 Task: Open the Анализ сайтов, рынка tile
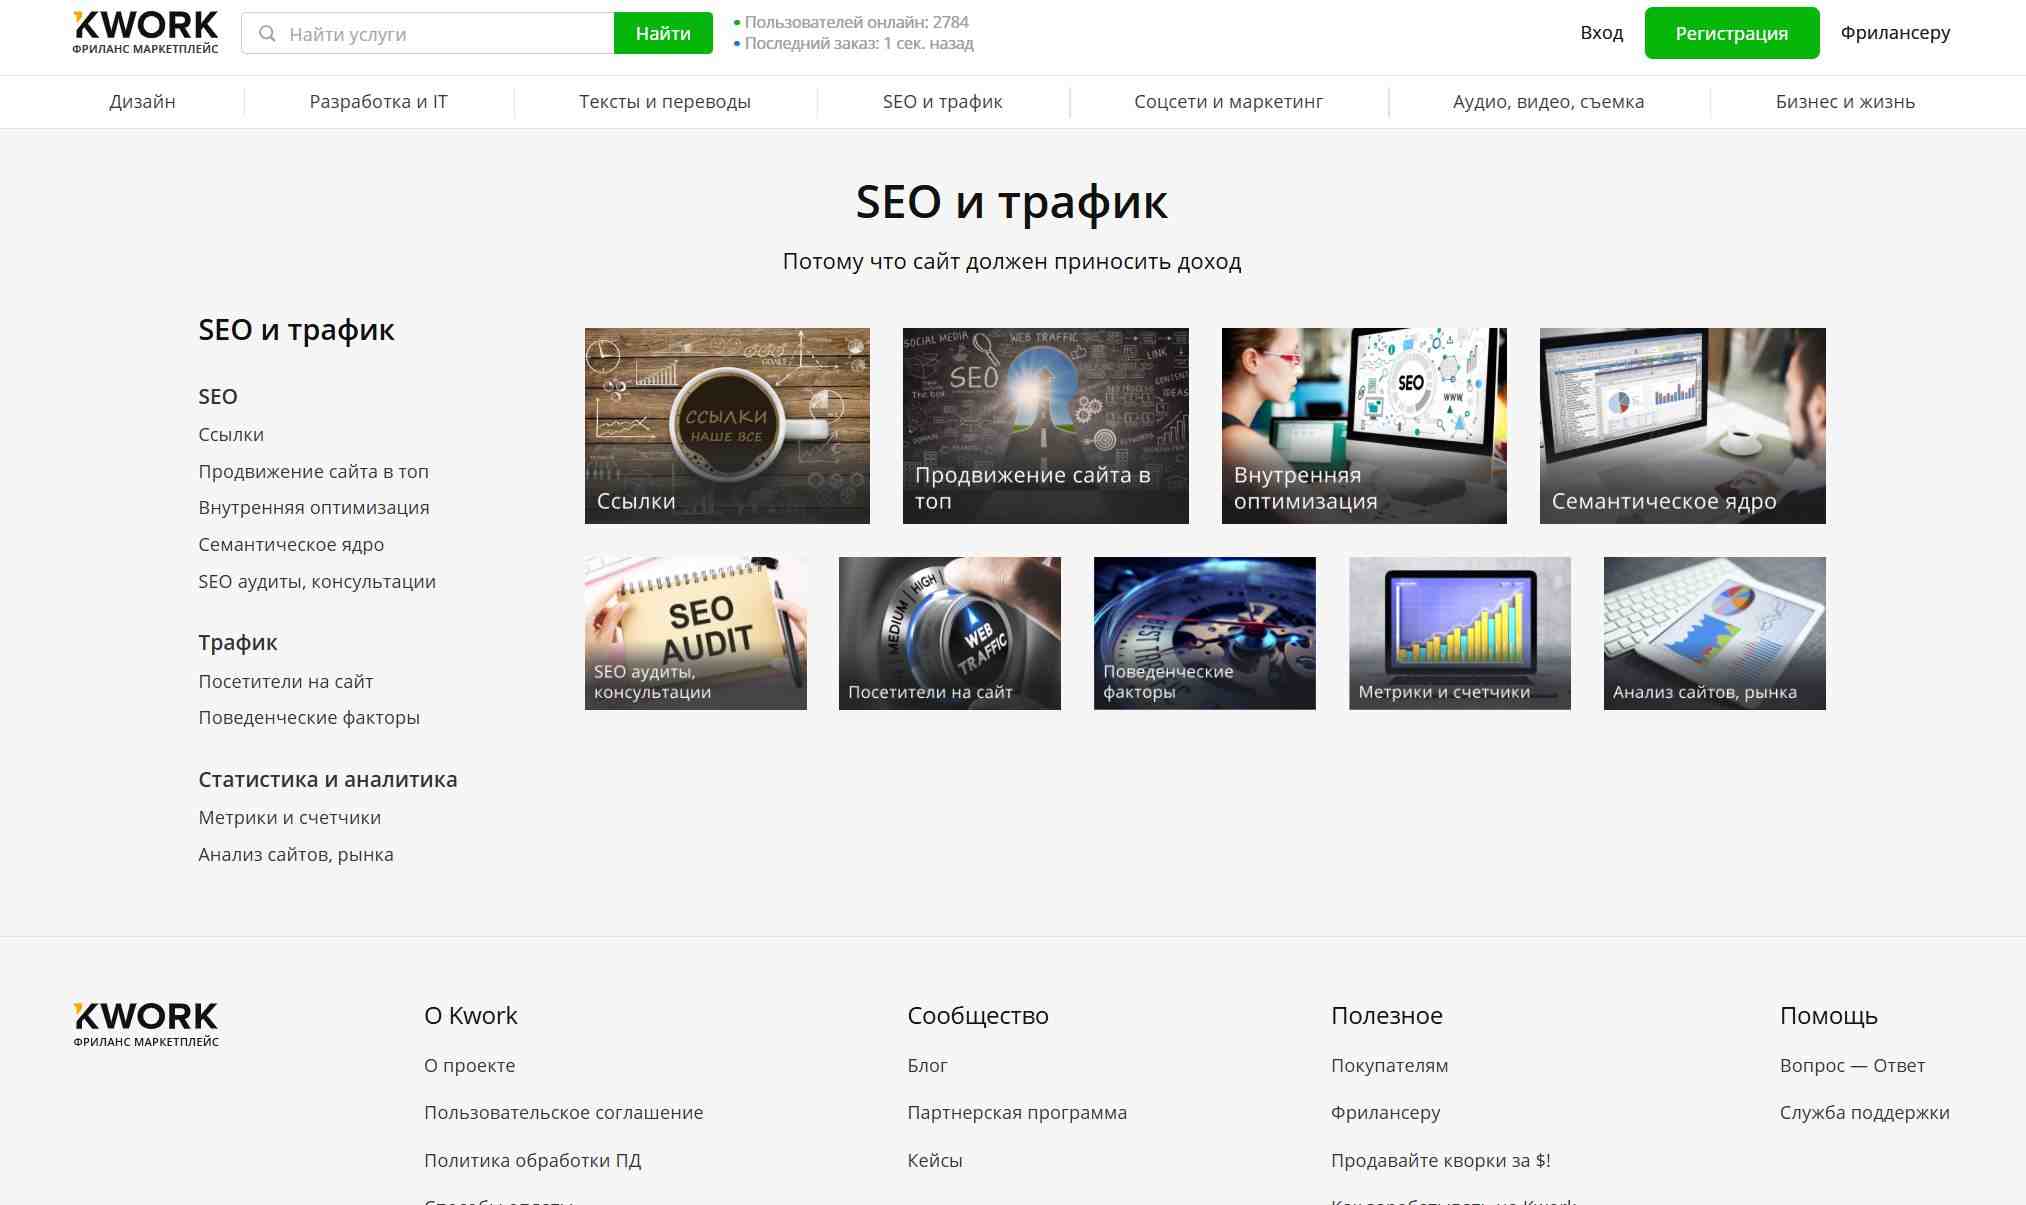click(x=1714, y=633)
